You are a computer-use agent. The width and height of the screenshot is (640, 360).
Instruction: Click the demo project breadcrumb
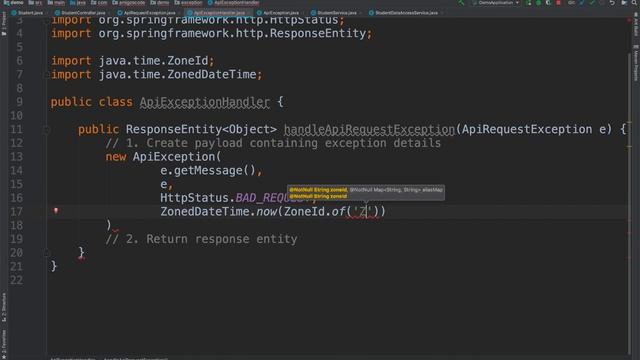(13, 2)
